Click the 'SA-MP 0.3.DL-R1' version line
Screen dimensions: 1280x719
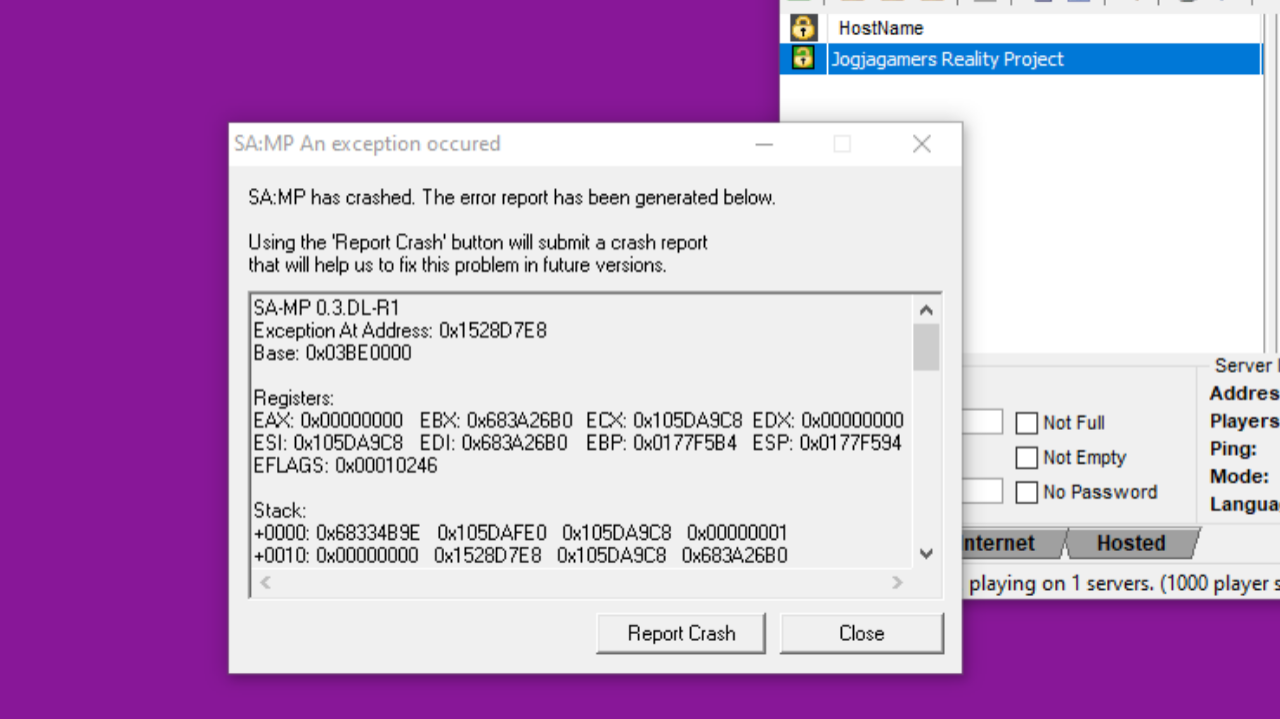click(x=327, y=307)
